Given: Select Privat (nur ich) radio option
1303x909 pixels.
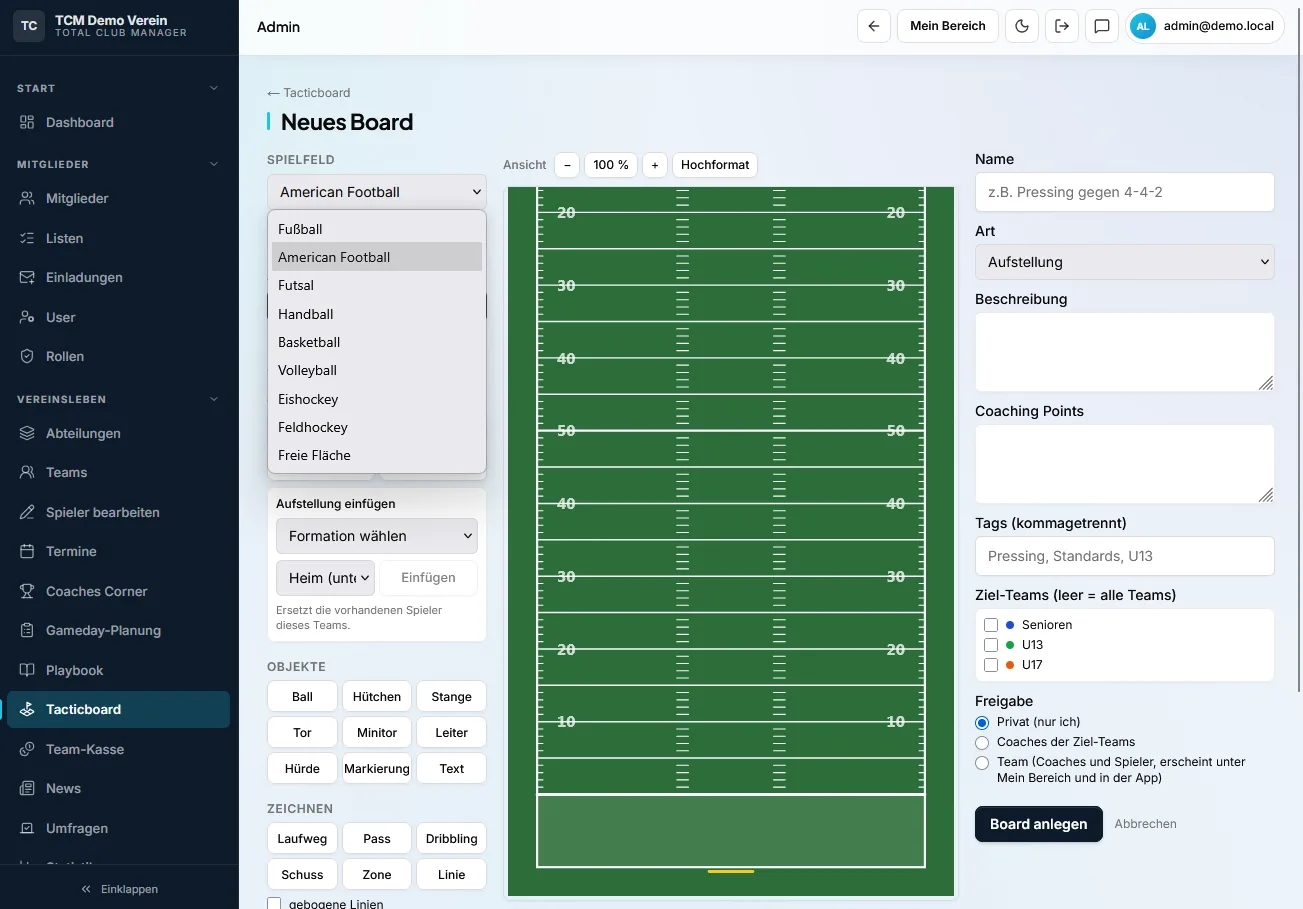Looking at the screenshot, I should pyautogui.click(x=982, y=722).
